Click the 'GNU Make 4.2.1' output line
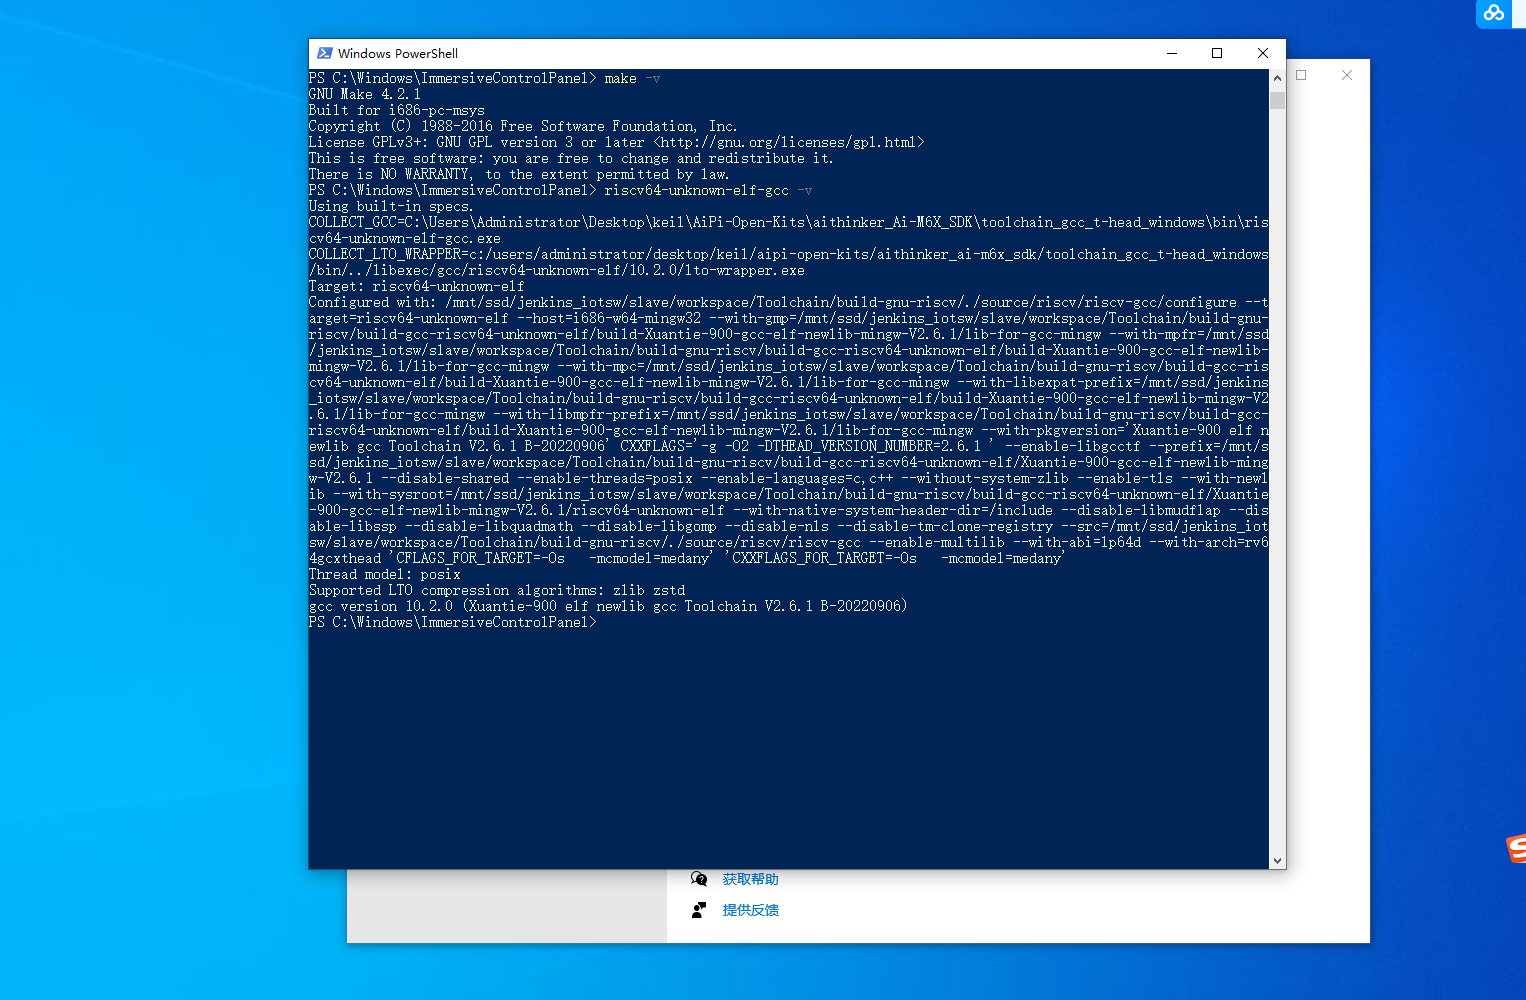Viewport: 1526px width, 1000px height. coord(365,94)
